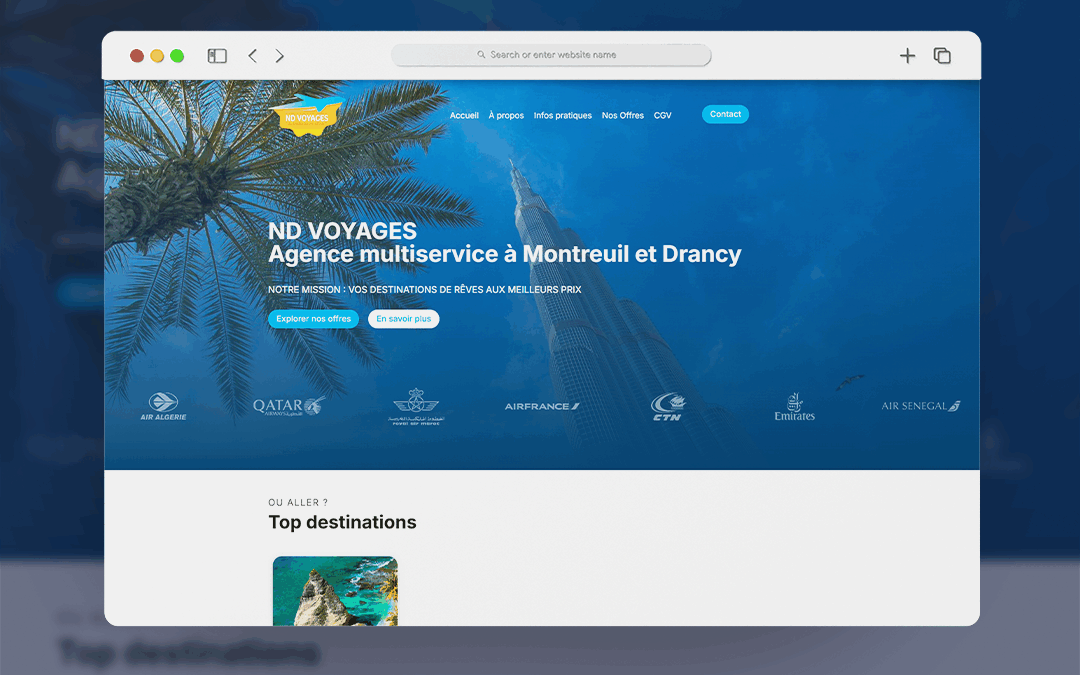The image size is (1080, 675).
Task: Click the ND Voyages logo
Action: click(307, 115)
